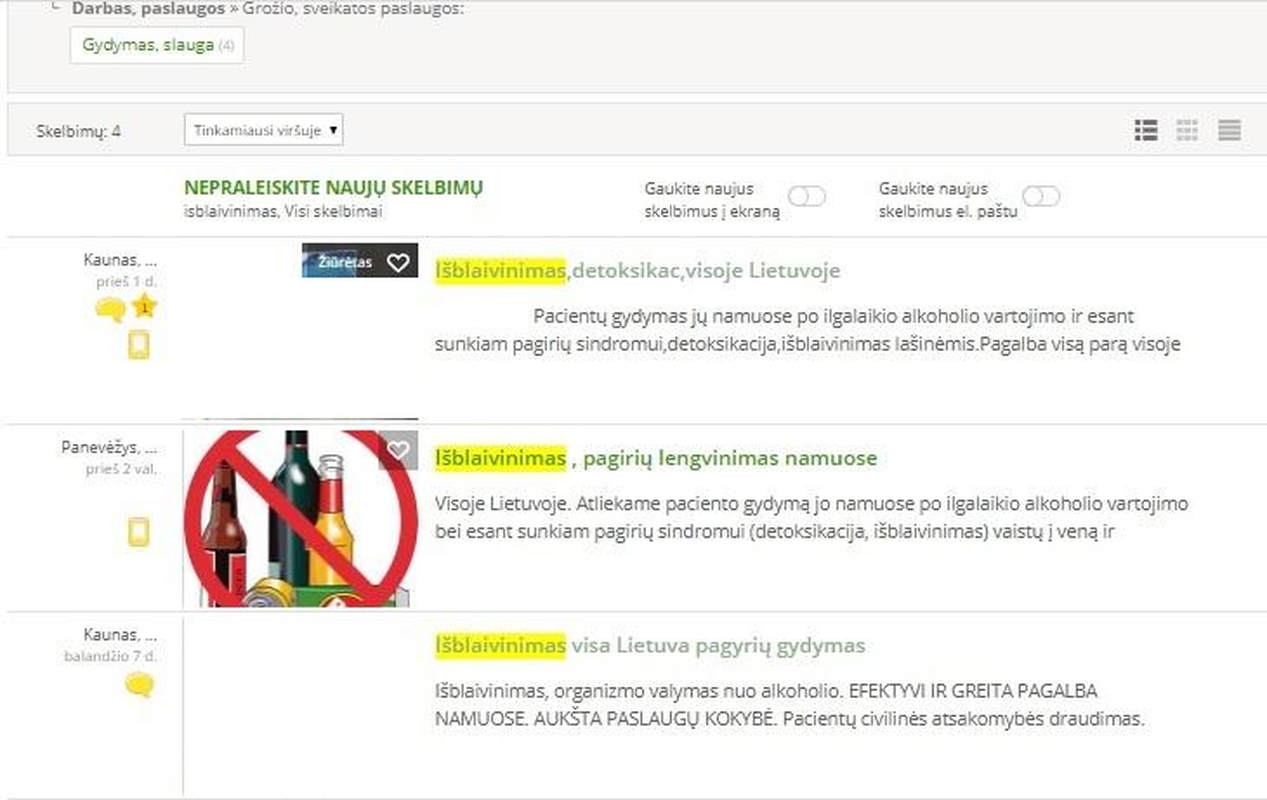Click star badge on first Kaunas listing

[x=145, y=307]
